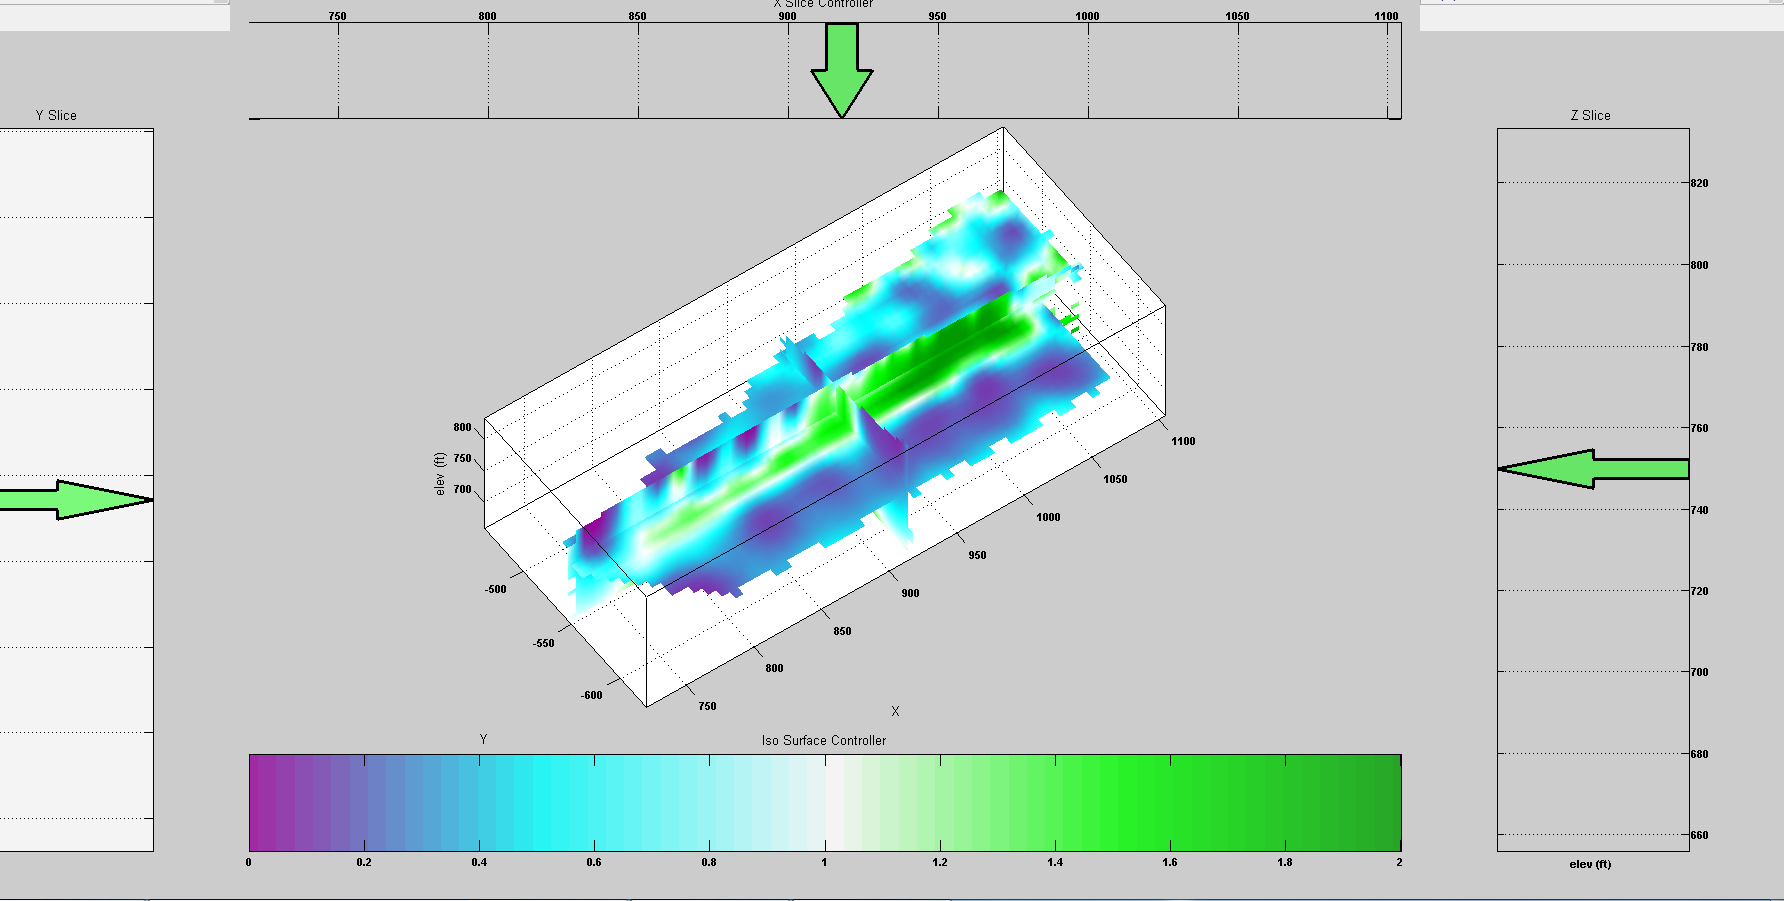Screen dimensions: 1784x901
Task: Click the '900' X-axis label on 3D plot
Action: click(910, 594)
